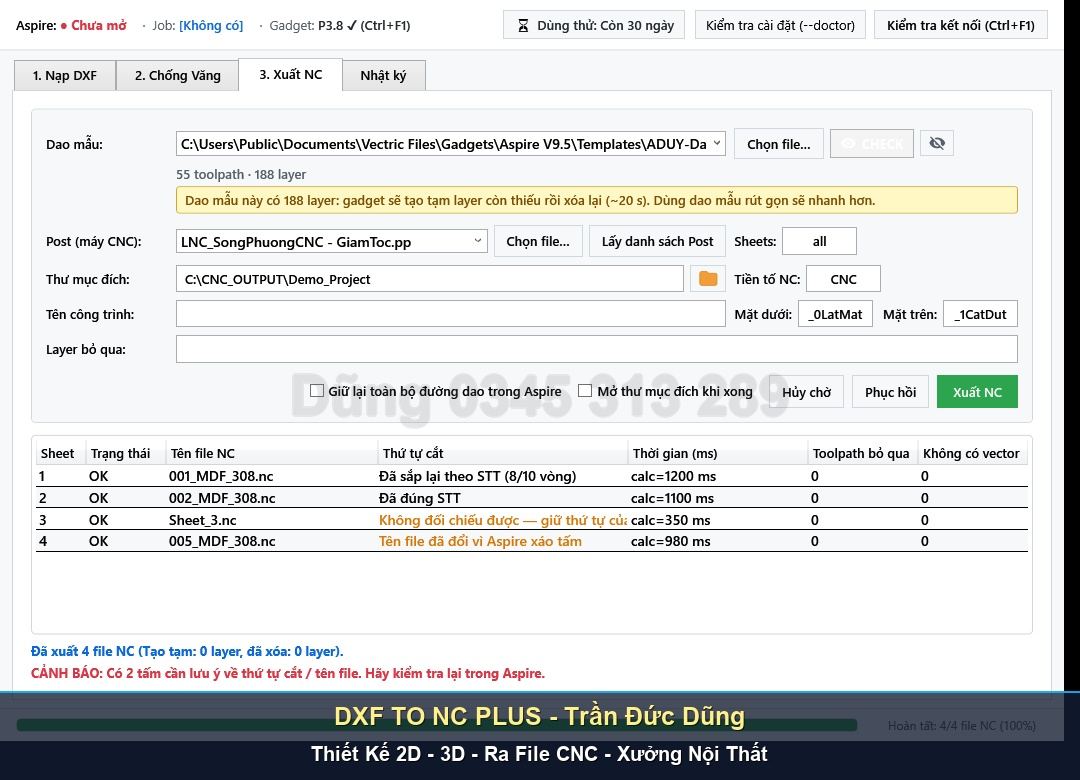Click the Dùng thử hourglass trial button
1080x780 pixels.
pos(594,25)
